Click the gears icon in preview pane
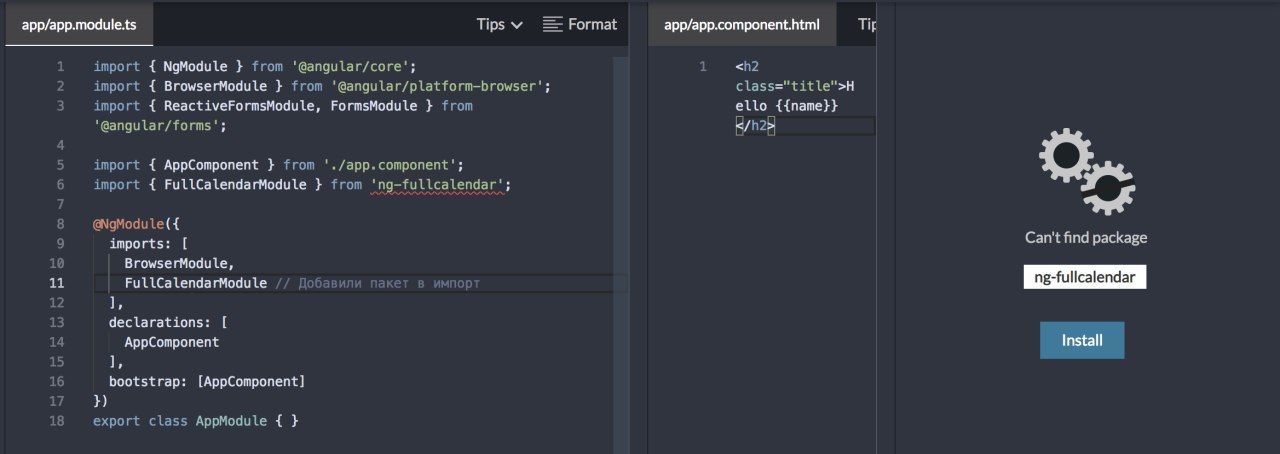The width and height of the screenshot is (1280, 454). [x=1087, y=172]
